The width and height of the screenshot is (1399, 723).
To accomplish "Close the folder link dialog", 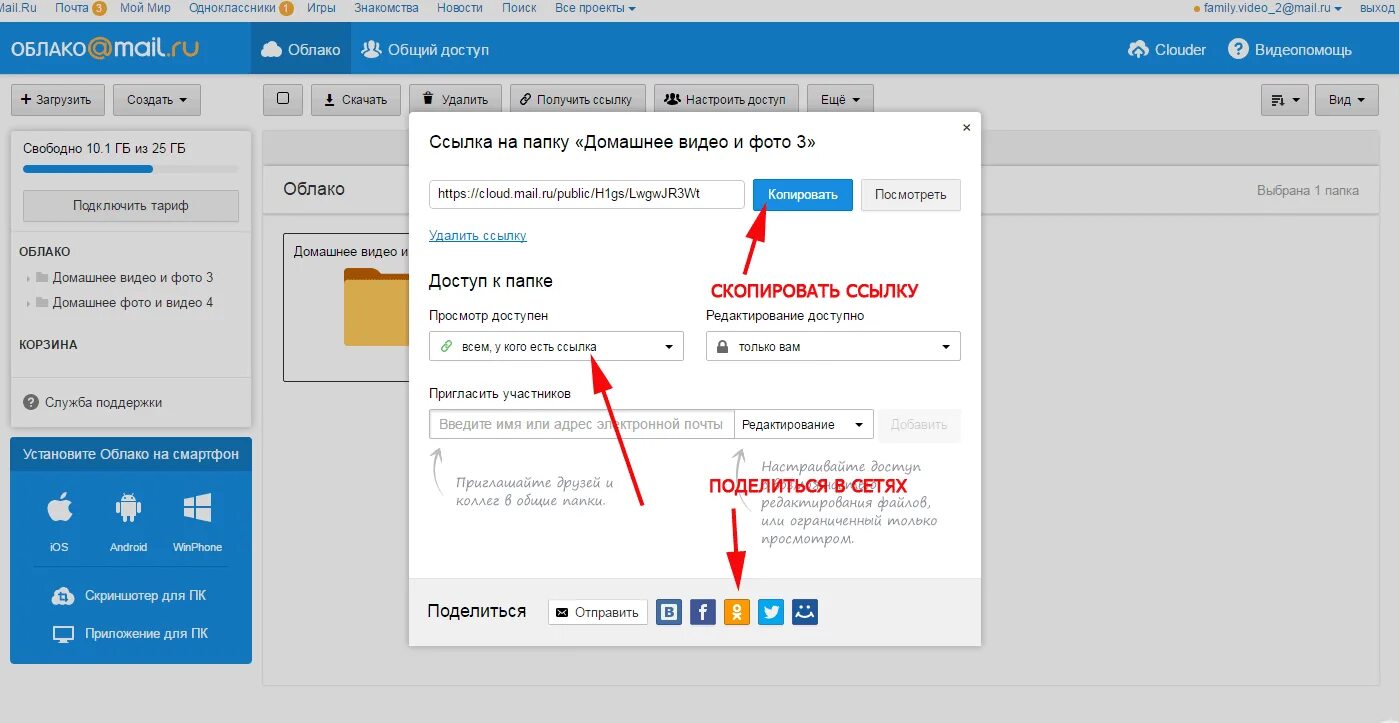I will [x=966, y=128].
